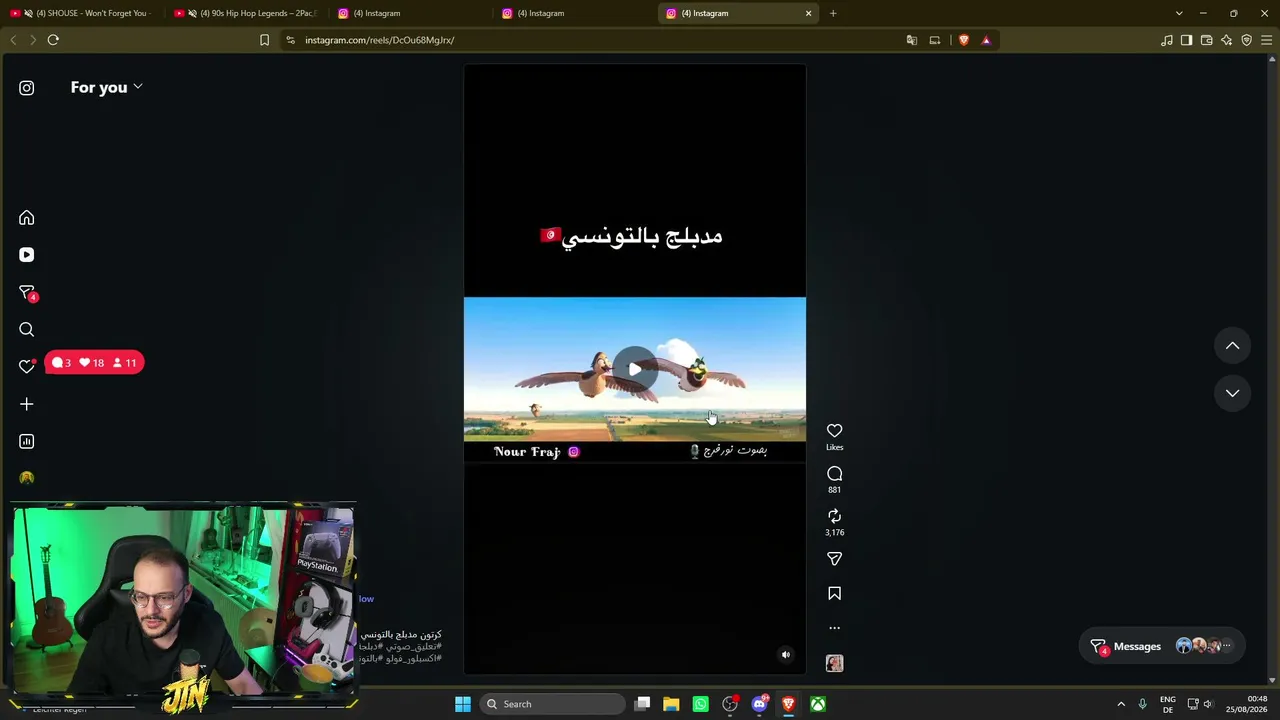Toggle the reel's sound with the speaker icon
The image size is (1280, 720).
click(x=786, y=655)
